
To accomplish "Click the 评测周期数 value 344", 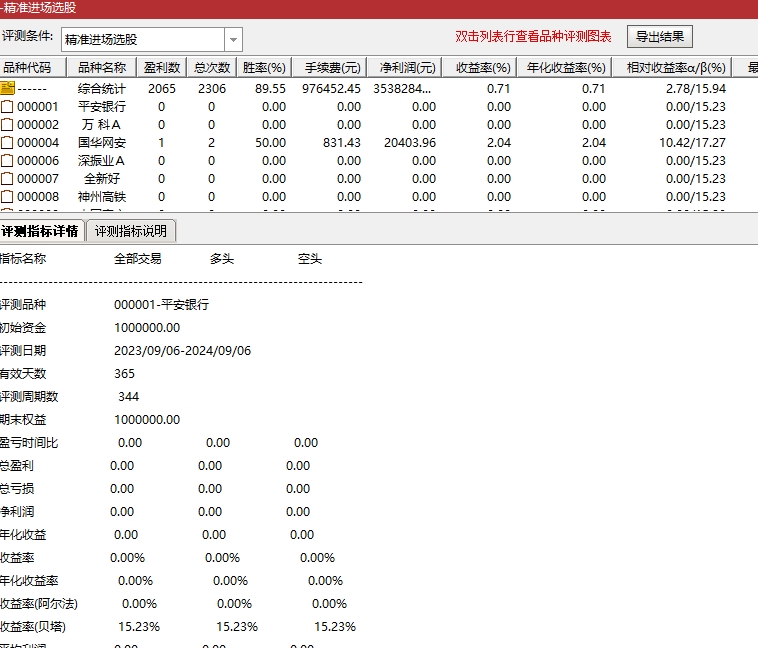I will 129,397.
